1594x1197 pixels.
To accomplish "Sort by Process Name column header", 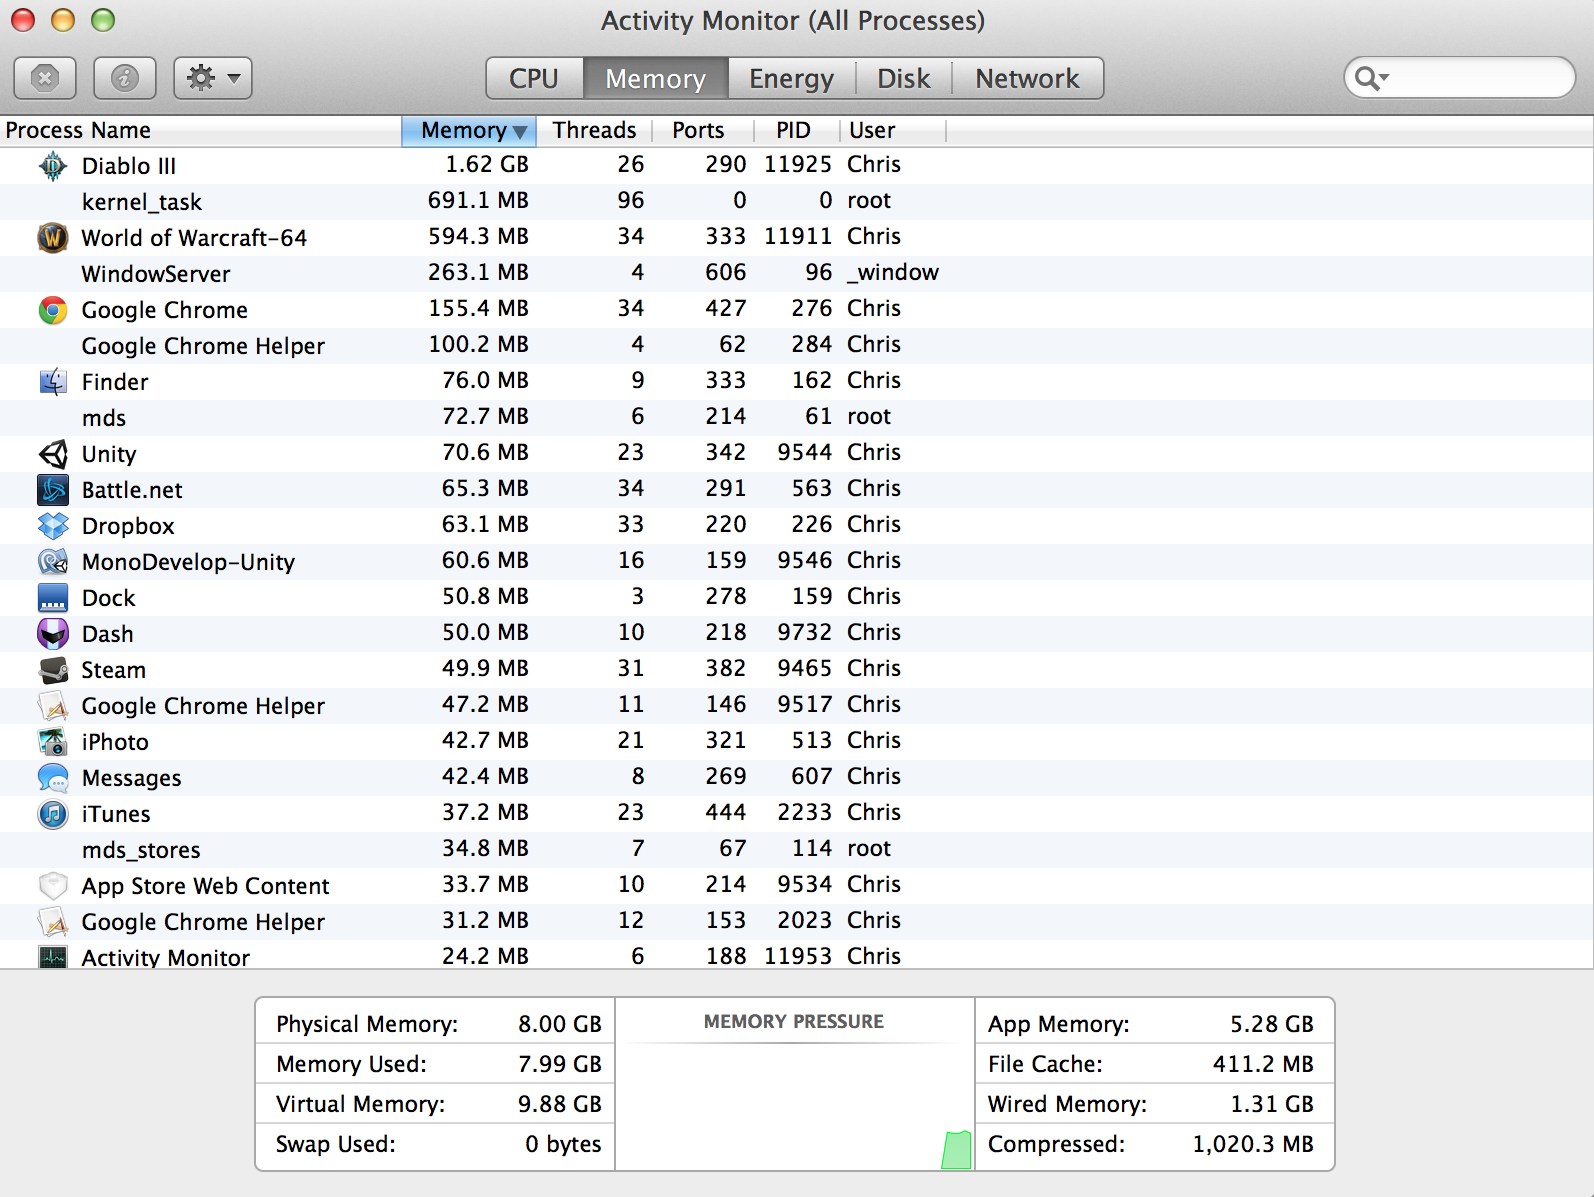I will tap(200, 130).
